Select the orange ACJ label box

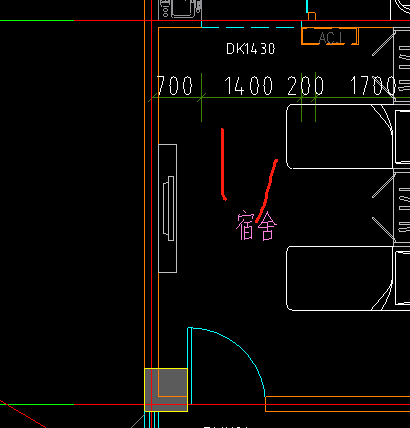pyautogui.click(x=330, y=36)
